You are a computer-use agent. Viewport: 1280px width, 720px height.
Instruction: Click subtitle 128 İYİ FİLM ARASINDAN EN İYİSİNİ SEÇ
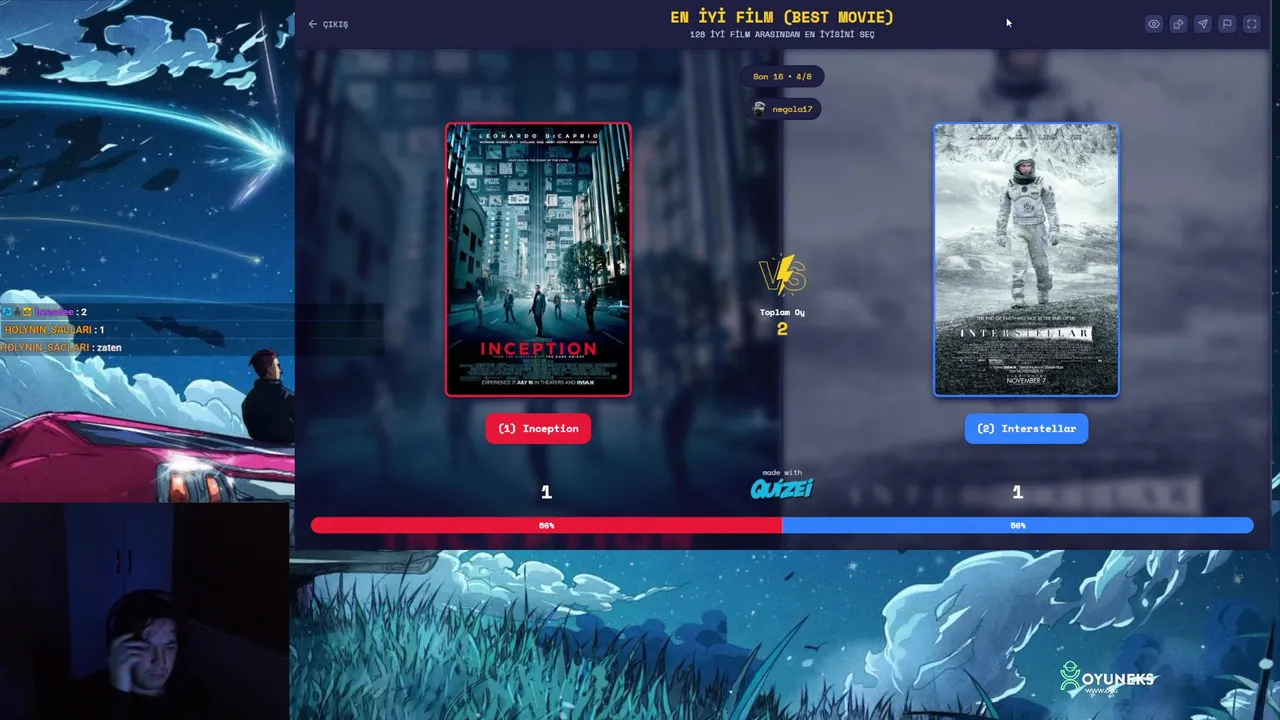[x=782, y=35]
